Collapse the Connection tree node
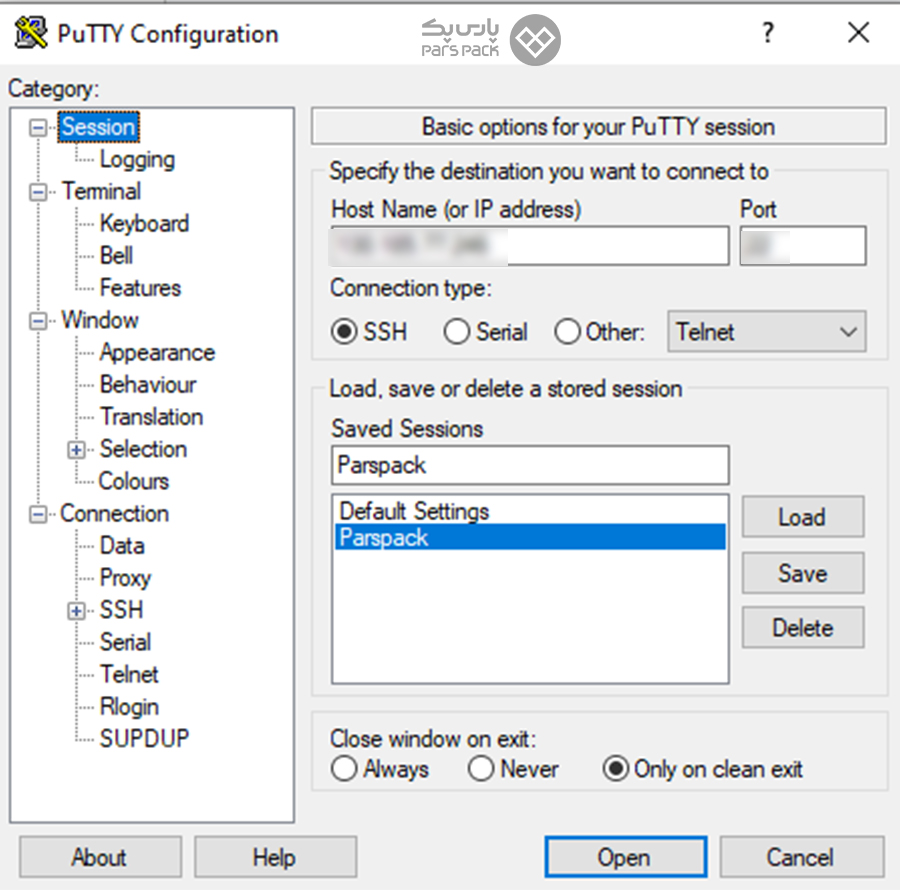Image resolution: width=900 pixels, height=890 pixels. tap(38, 514)
